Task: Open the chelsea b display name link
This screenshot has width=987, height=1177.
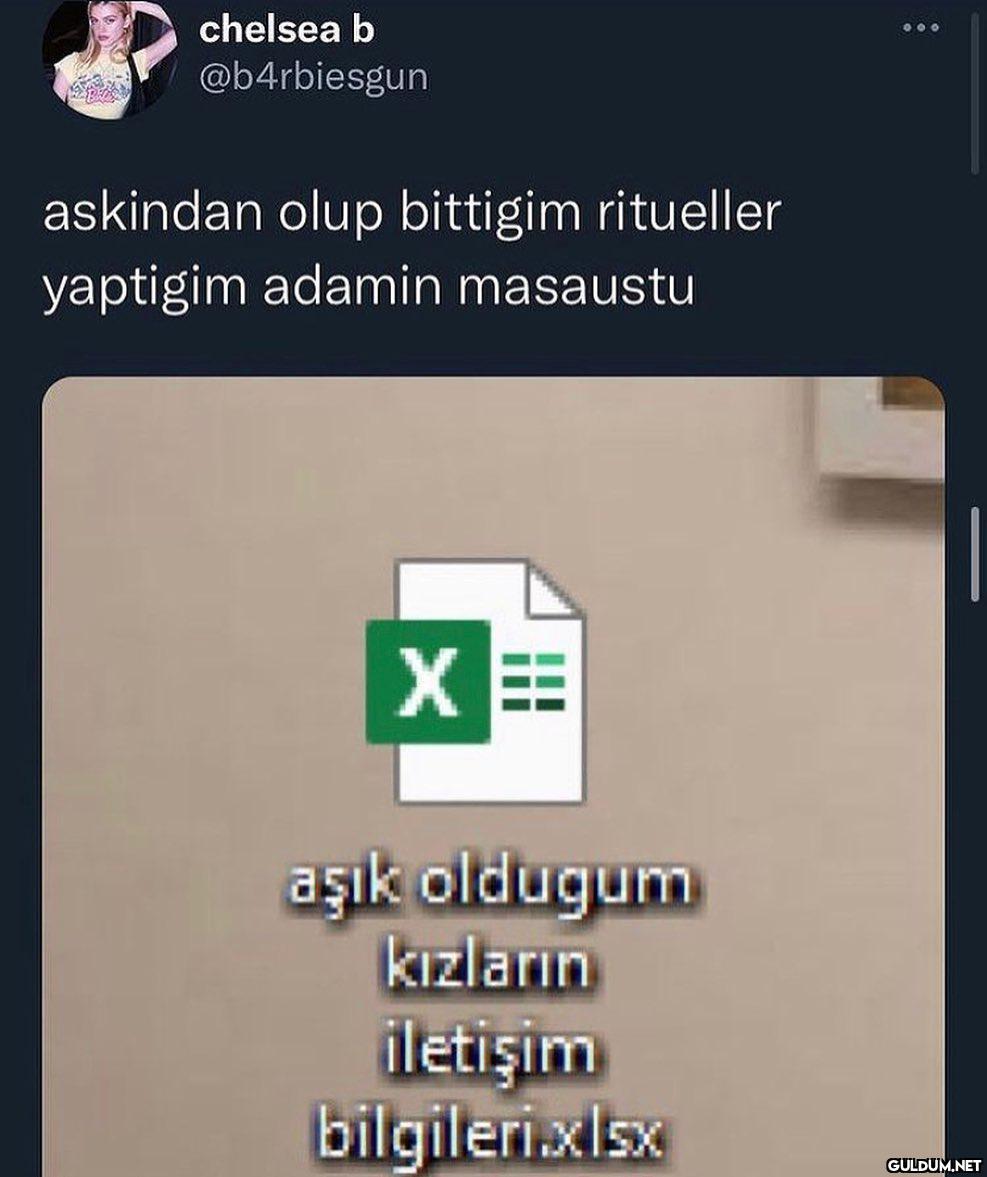Action: [286, 30]
